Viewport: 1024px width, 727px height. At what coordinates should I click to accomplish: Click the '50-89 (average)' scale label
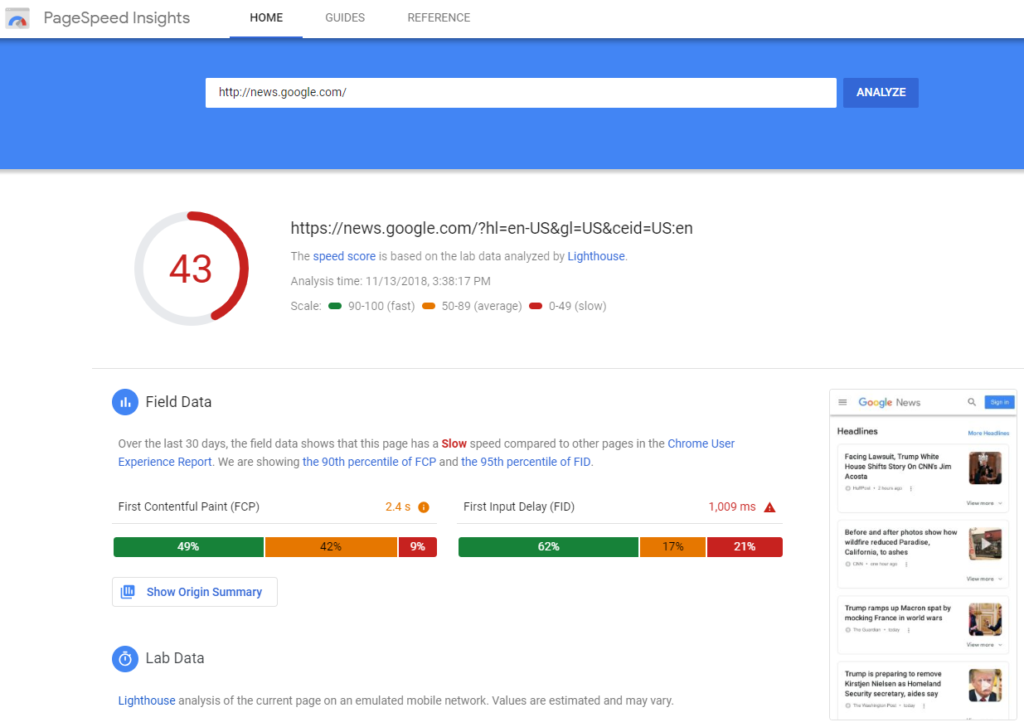click(482, 306)
